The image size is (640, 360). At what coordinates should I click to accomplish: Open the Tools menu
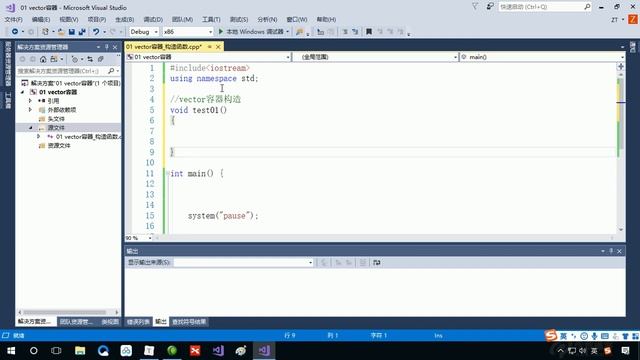coord(211,19)
